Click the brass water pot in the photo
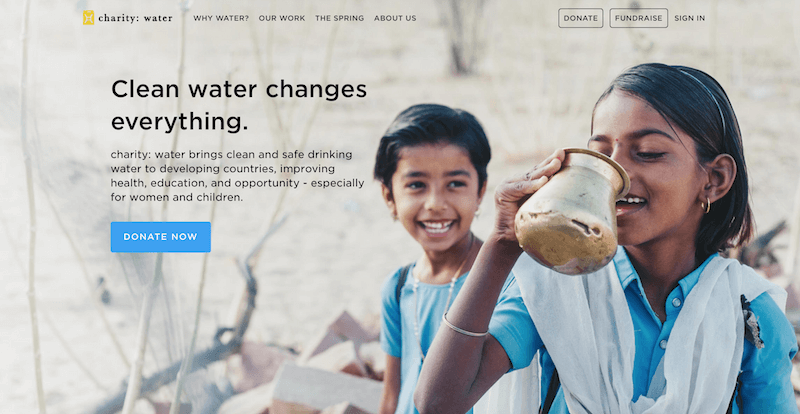Screen dimensions: 800x414 click(571, 211)
